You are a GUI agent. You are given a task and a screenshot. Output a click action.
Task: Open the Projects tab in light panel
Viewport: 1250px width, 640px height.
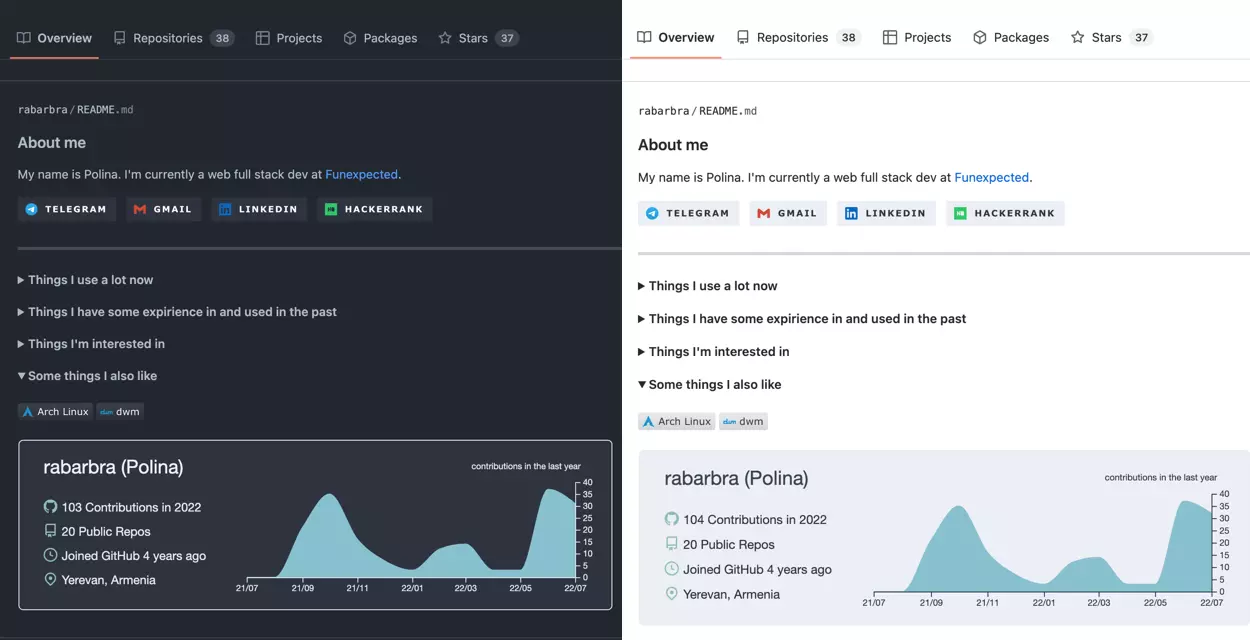[917, 37]
